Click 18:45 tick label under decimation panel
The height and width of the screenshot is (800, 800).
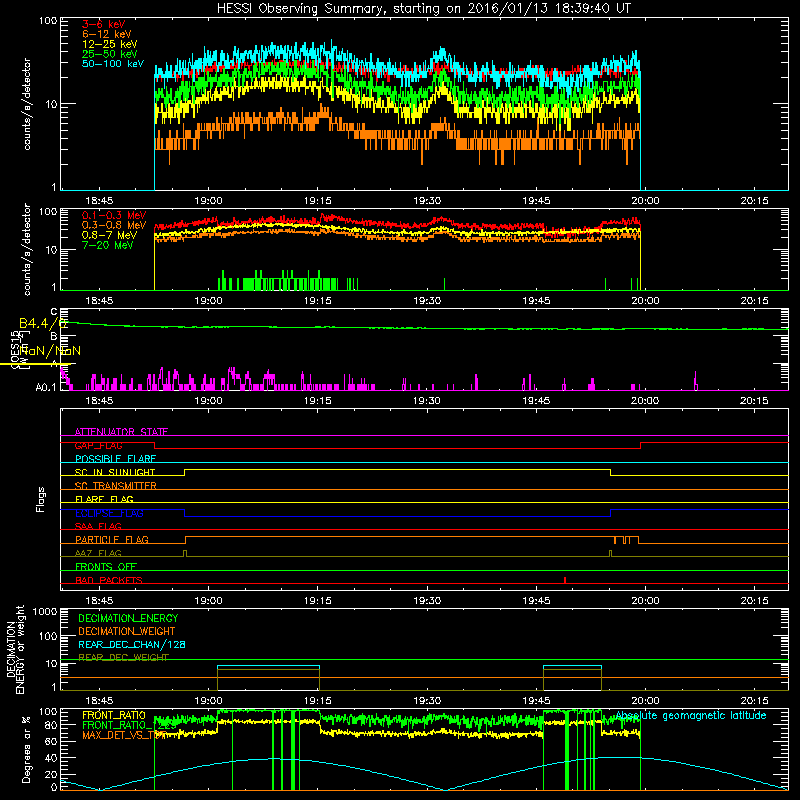coord(99,701)
